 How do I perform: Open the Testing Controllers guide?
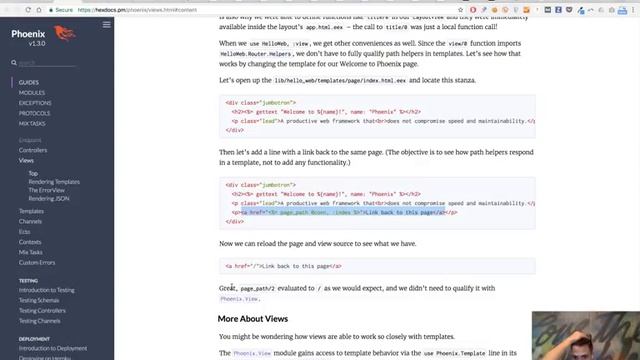(42, 311)
